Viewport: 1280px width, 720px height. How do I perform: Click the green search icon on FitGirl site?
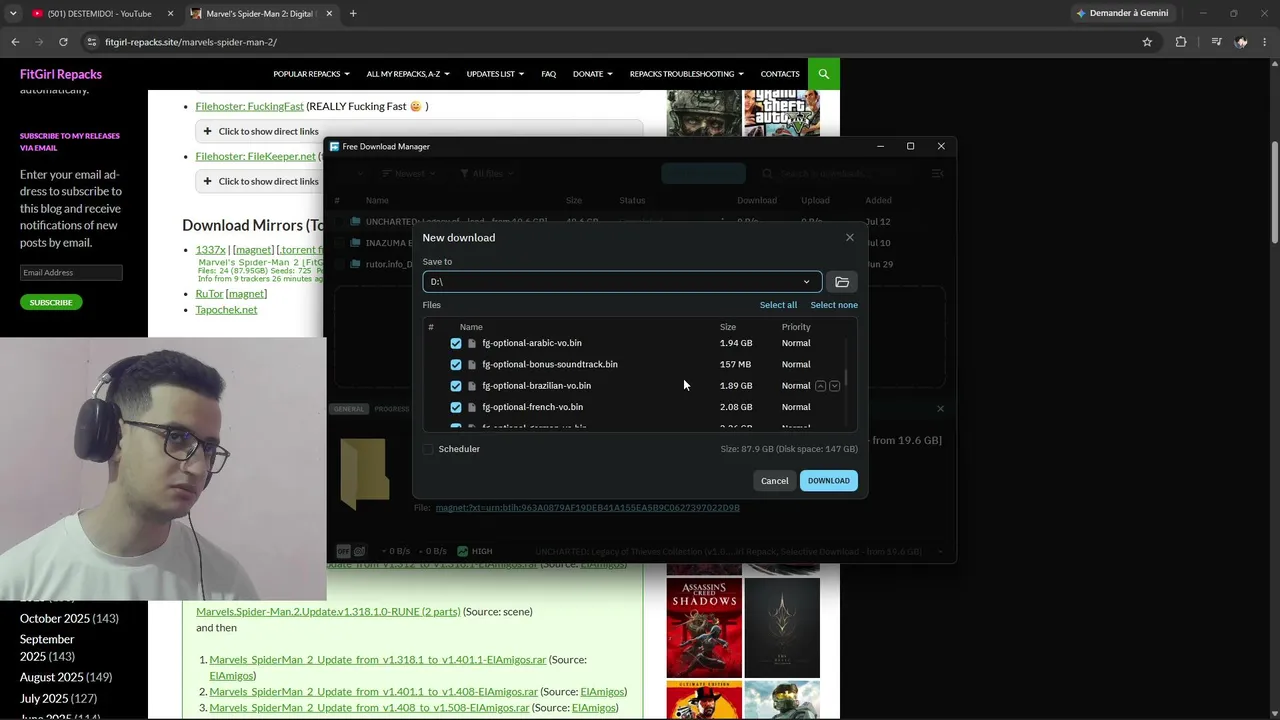tap(824, 74)
